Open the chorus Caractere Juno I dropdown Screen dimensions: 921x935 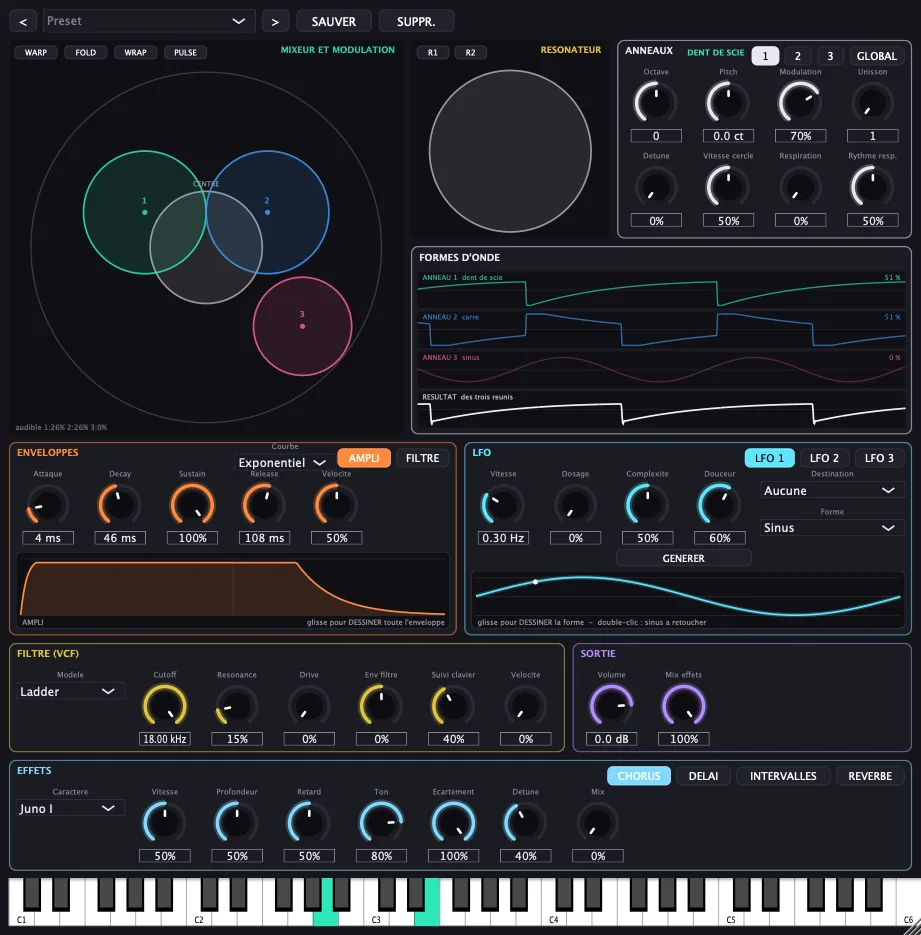point(70,809)
